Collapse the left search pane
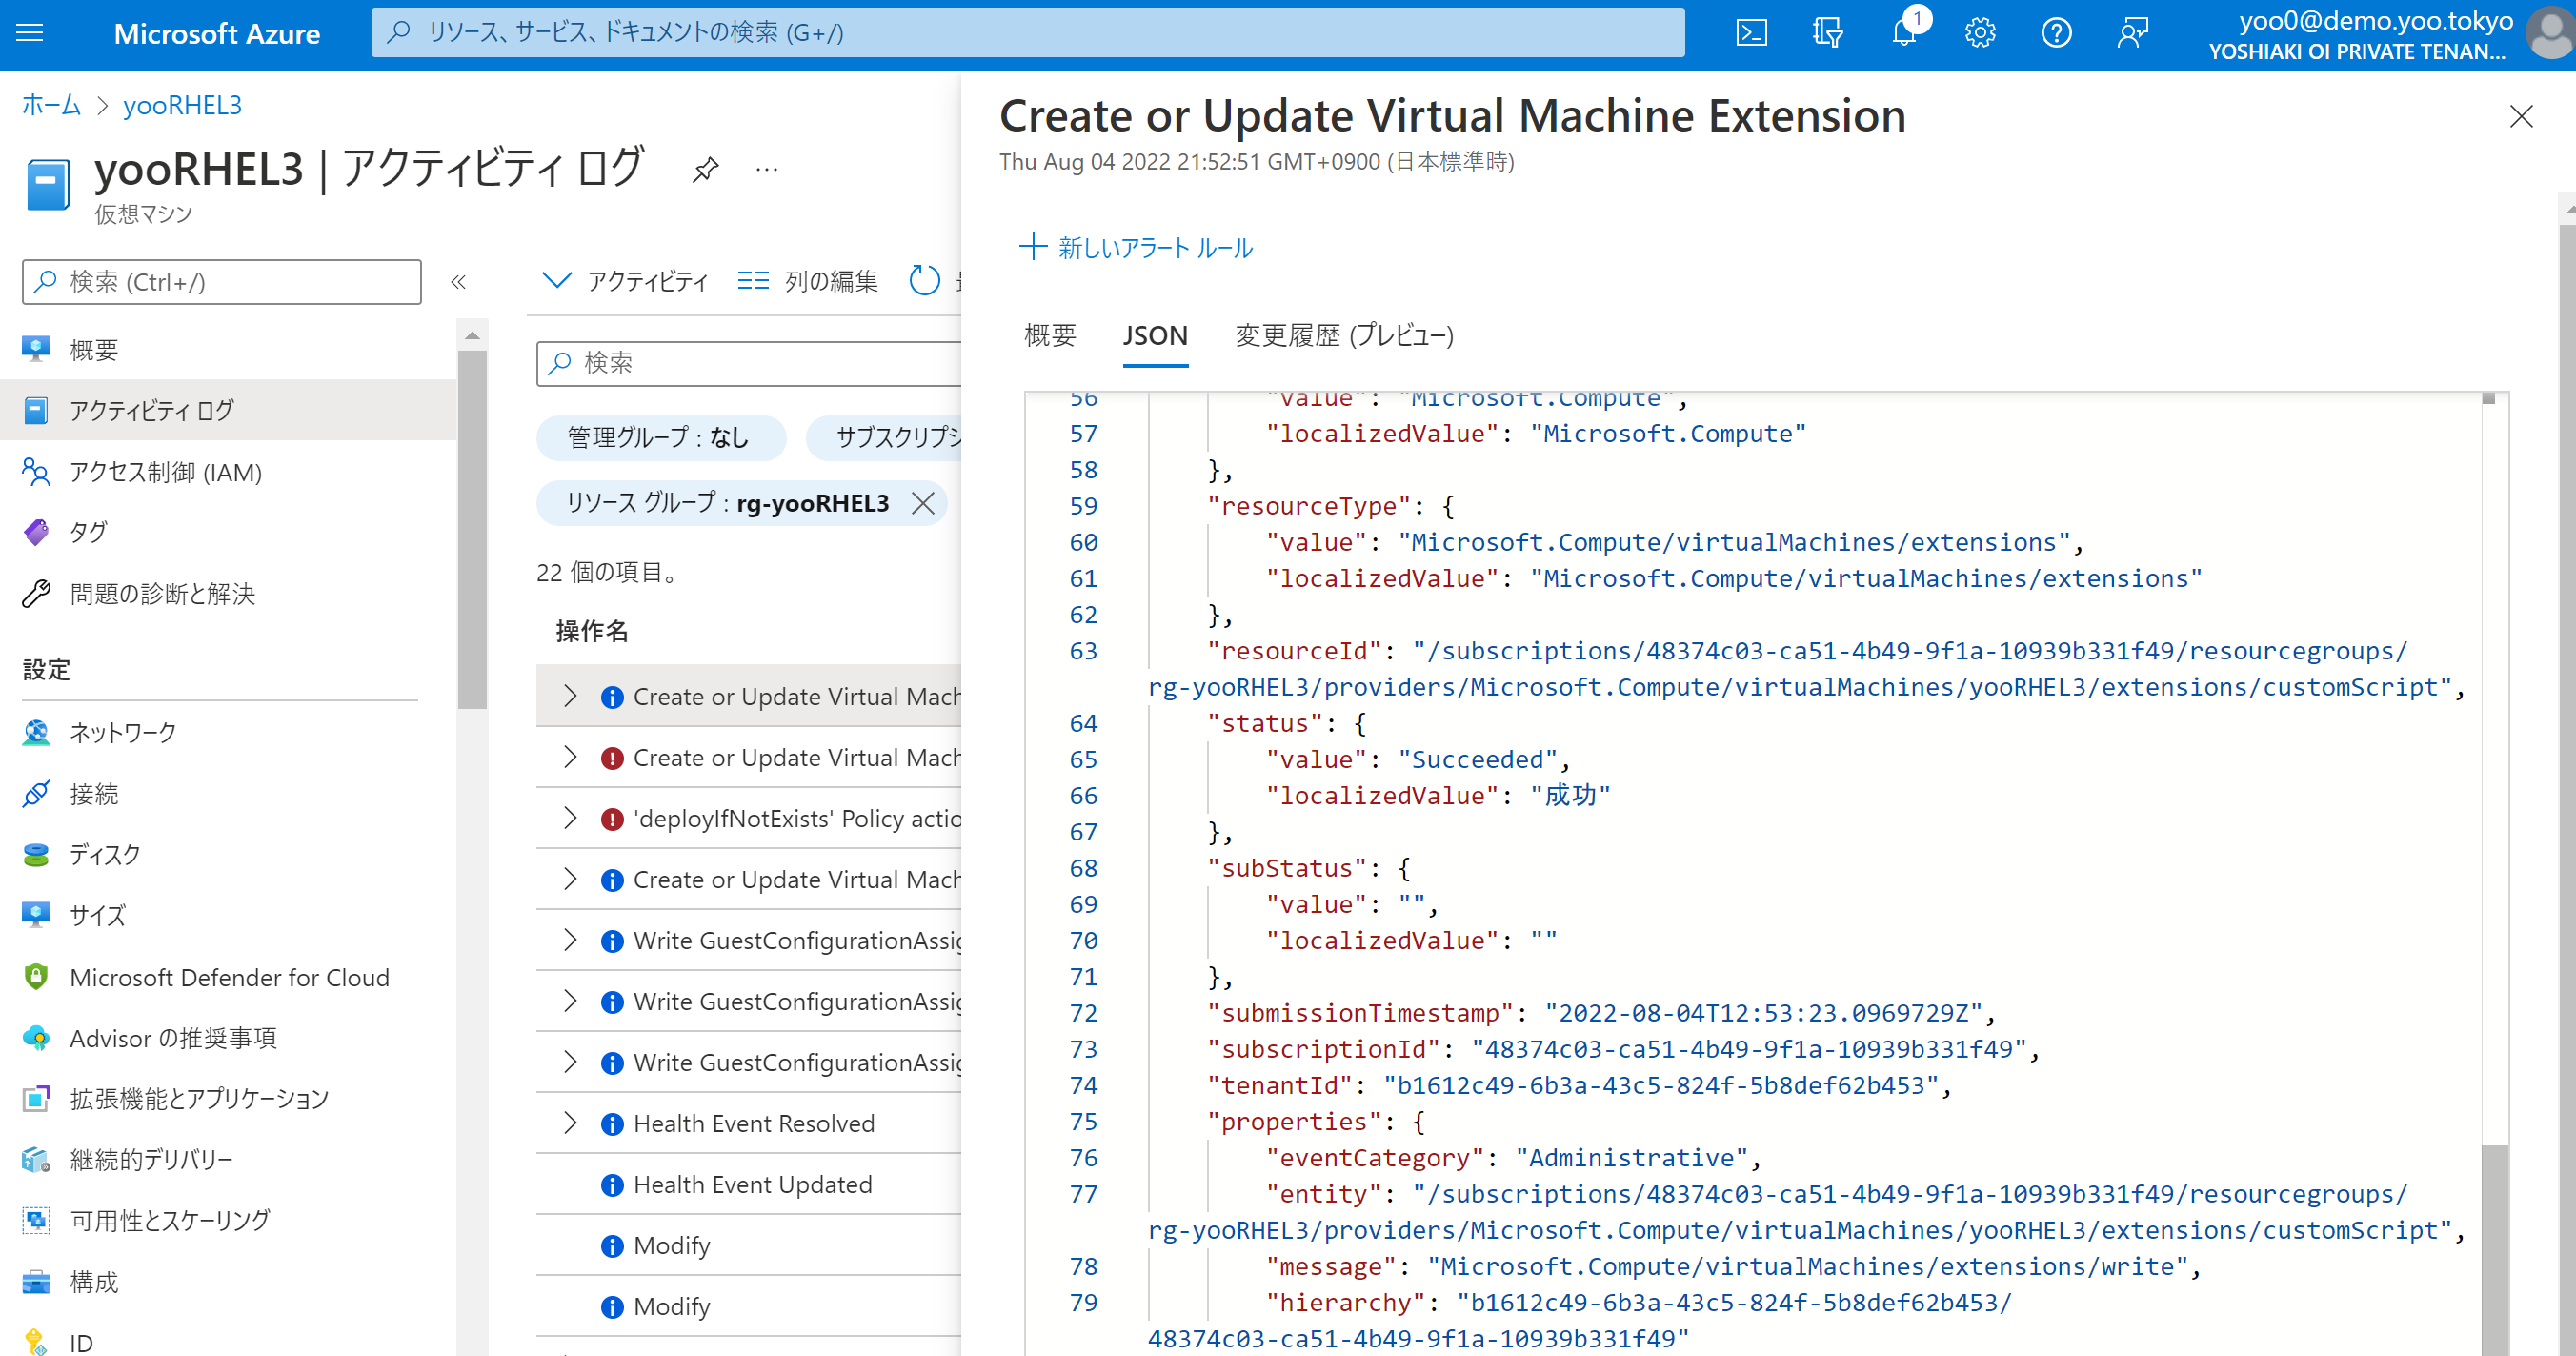 tap(458, 282)
